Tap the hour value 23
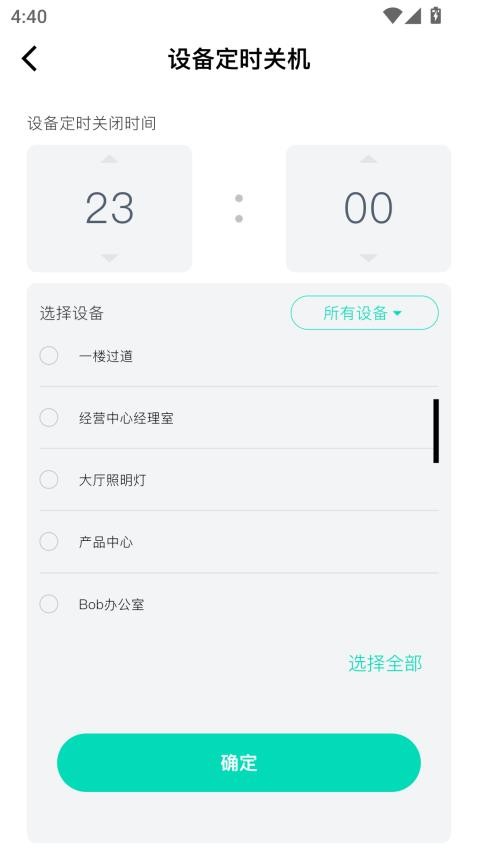Screen dimensions: 478x850 coord(109,208)
